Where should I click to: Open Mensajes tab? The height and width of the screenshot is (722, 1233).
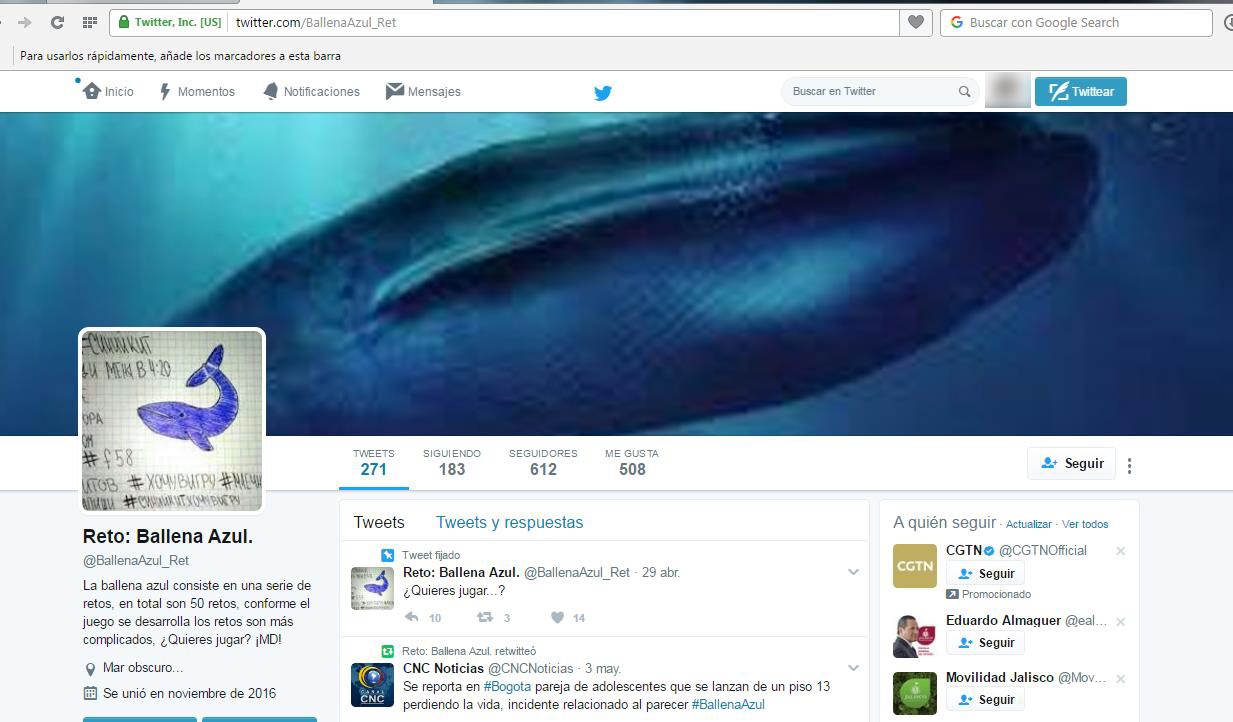[423, 91]
